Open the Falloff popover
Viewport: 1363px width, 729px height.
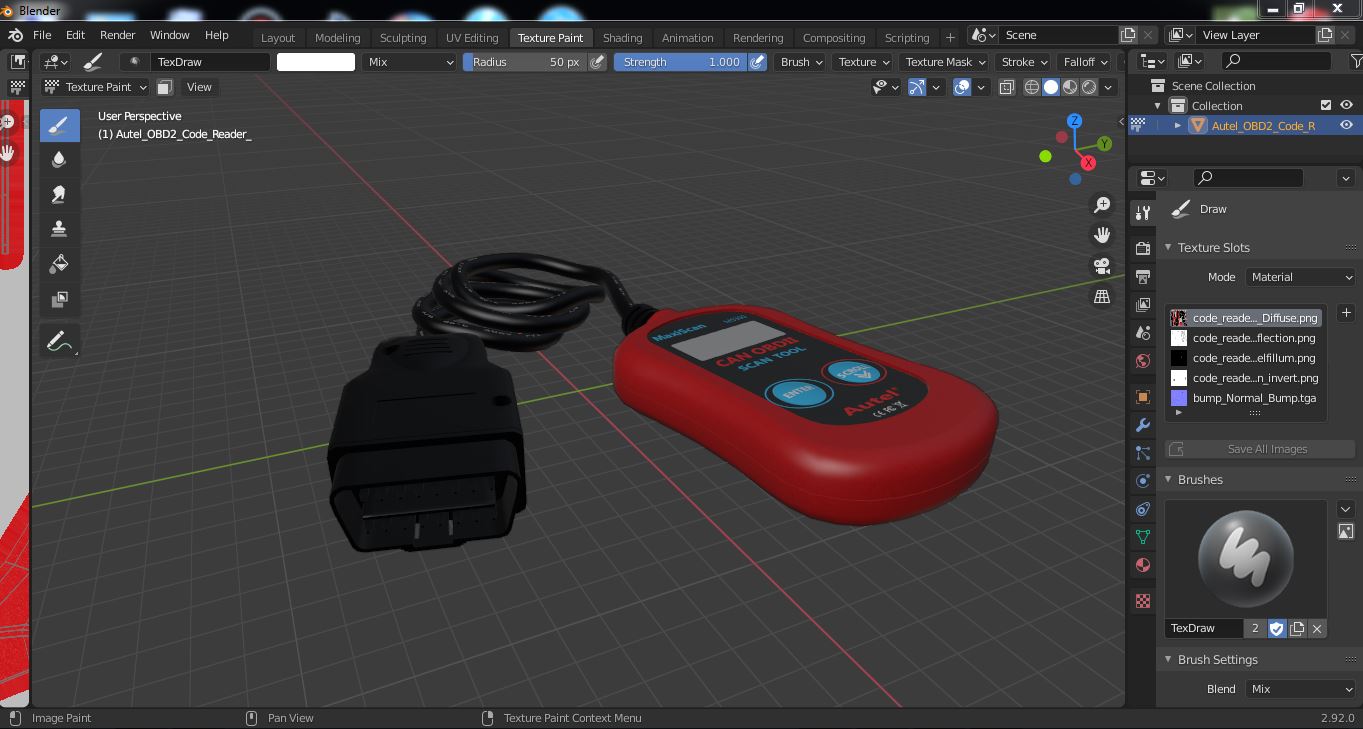pos(1085,62)
